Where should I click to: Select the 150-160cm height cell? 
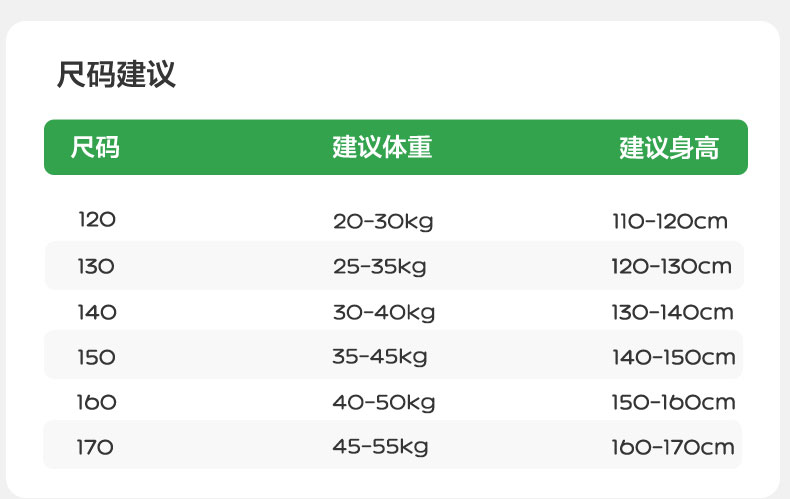pos(673,402)
